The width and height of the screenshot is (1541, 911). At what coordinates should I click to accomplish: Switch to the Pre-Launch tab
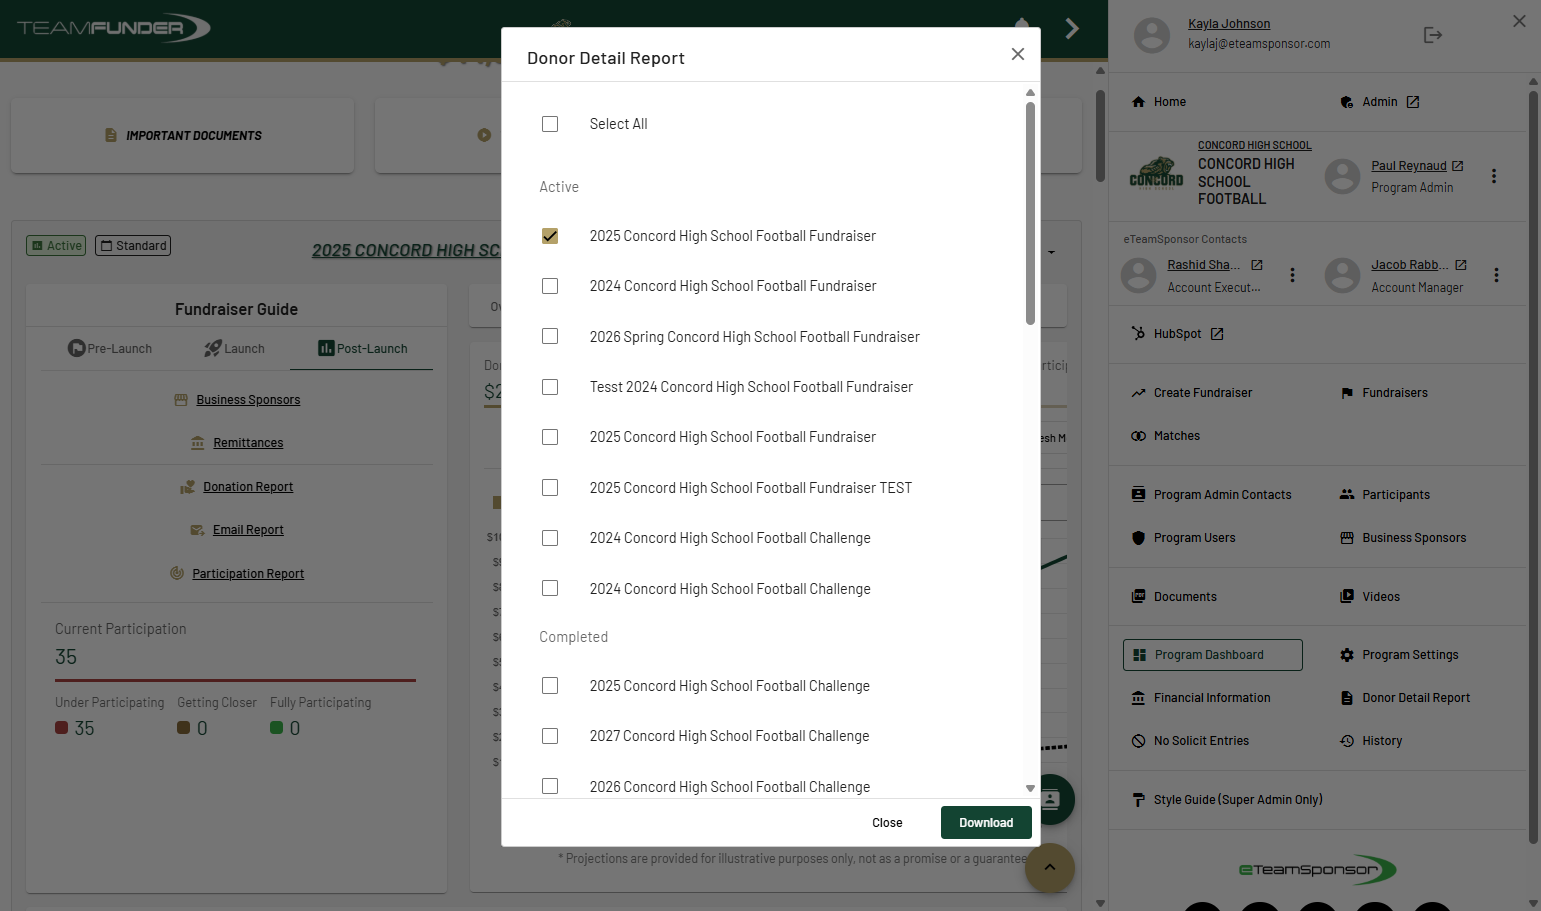(110, 349)
